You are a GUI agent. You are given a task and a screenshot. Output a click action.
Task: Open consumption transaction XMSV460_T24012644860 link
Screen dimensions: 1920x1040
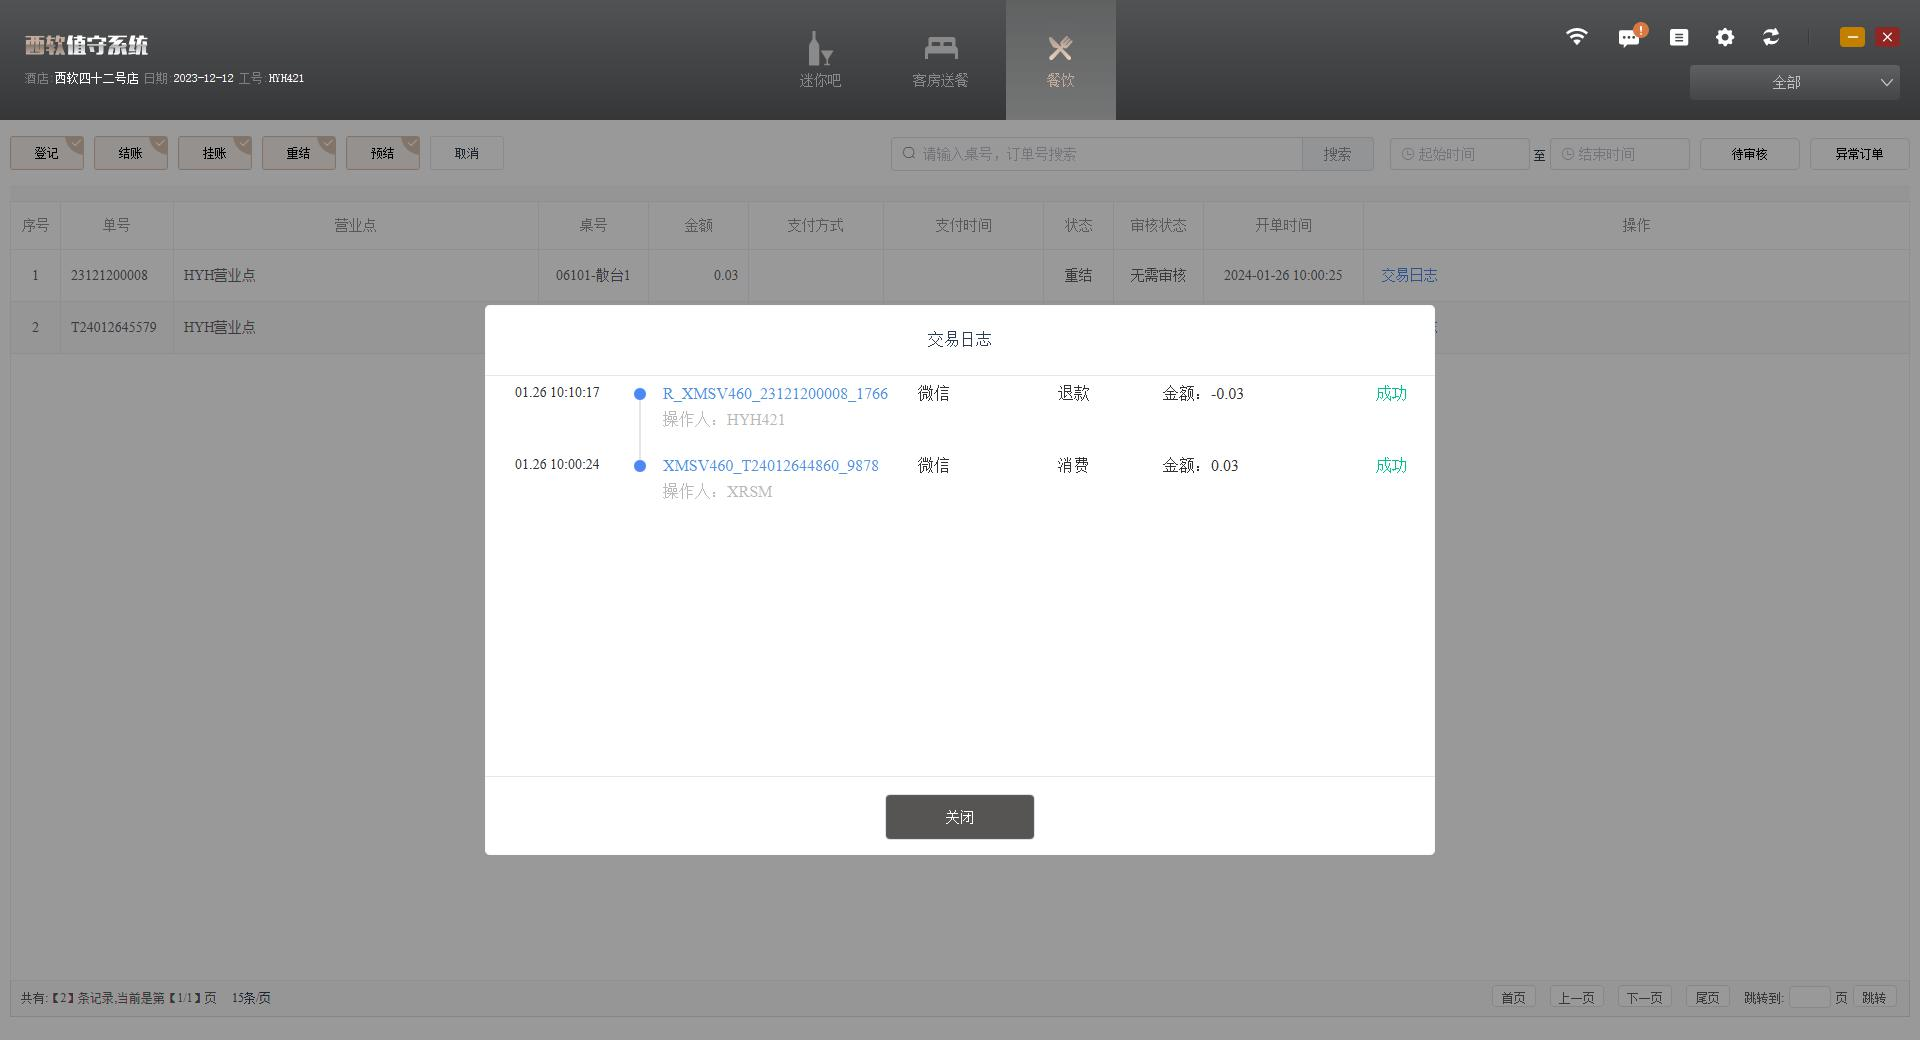click(770, 466)
